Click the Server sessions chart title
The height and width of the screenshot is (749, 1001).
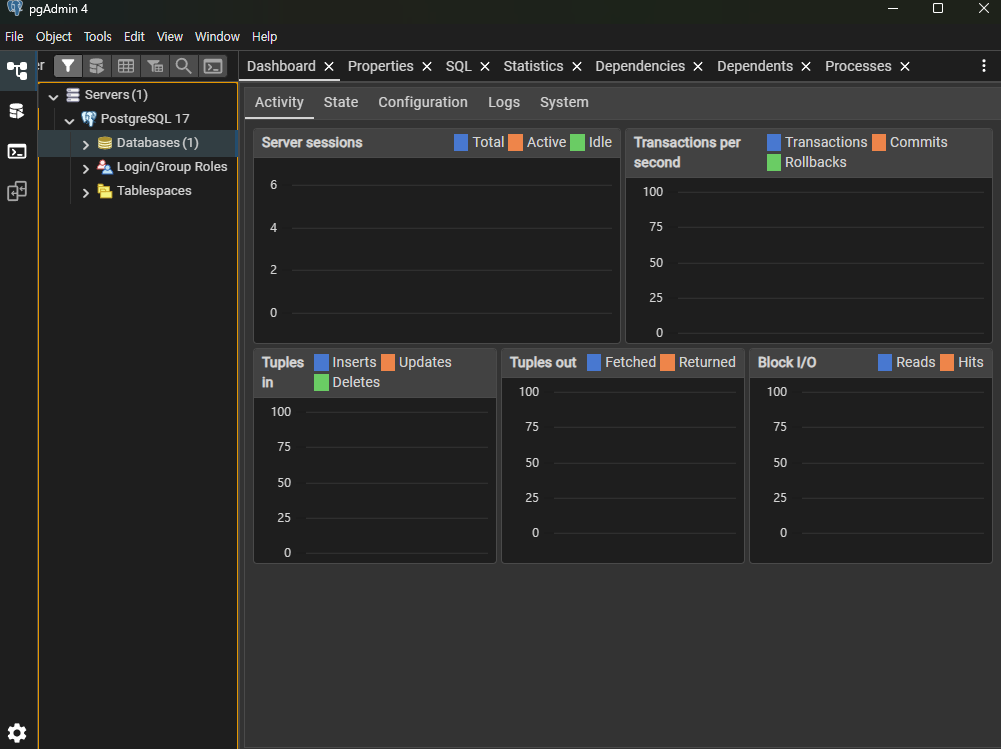312,142
